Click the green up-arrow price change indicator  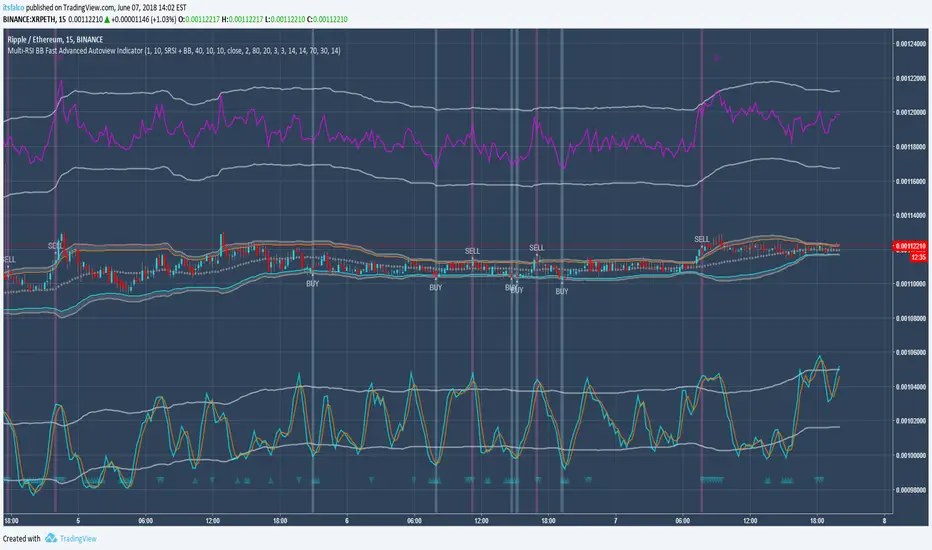click(107, 20)
